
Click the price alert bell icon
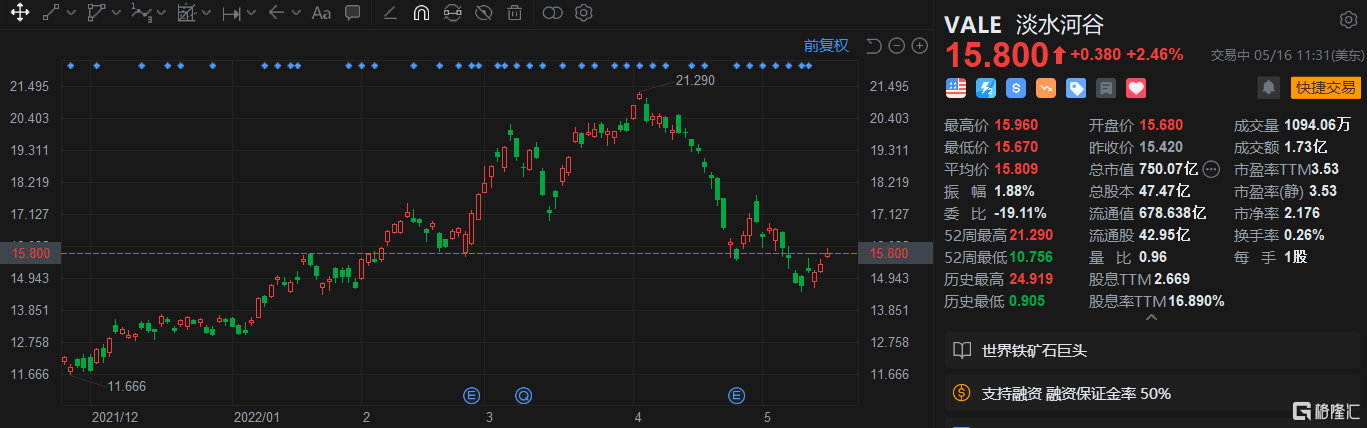tap(1269, 88)
